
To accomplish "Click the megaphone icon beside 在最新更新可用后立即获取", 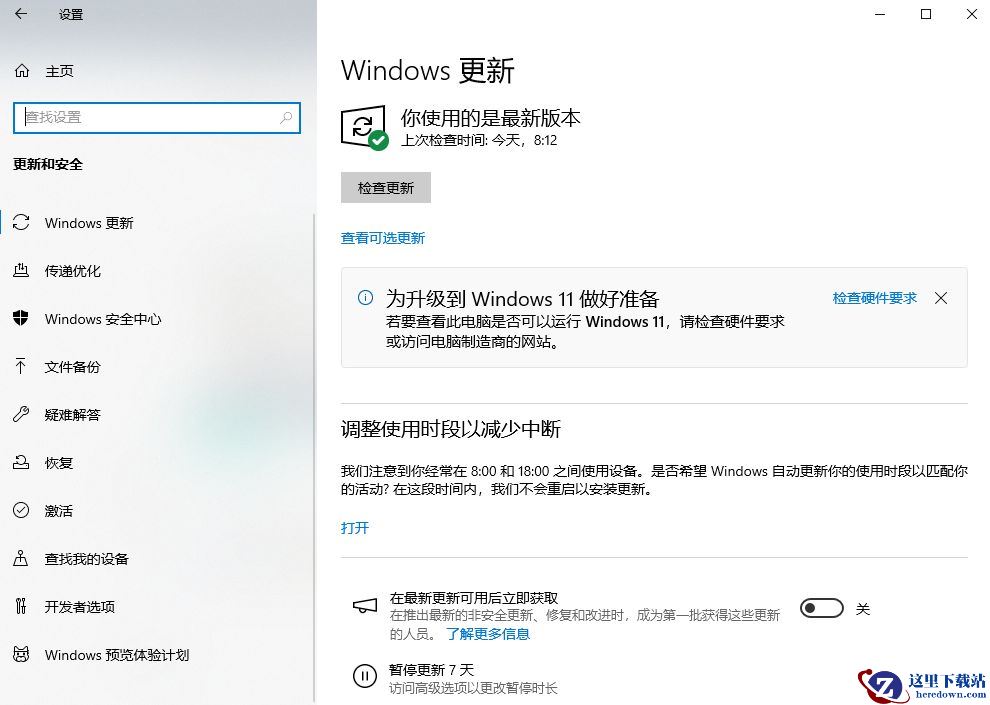I will tap(365, 606).
